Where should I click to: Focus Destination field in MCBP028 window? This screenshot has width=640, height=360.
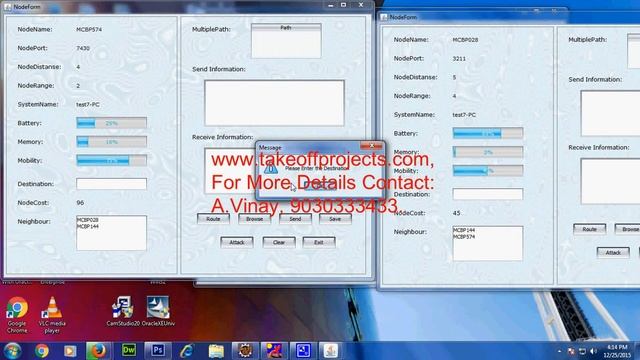coord(488,194)
